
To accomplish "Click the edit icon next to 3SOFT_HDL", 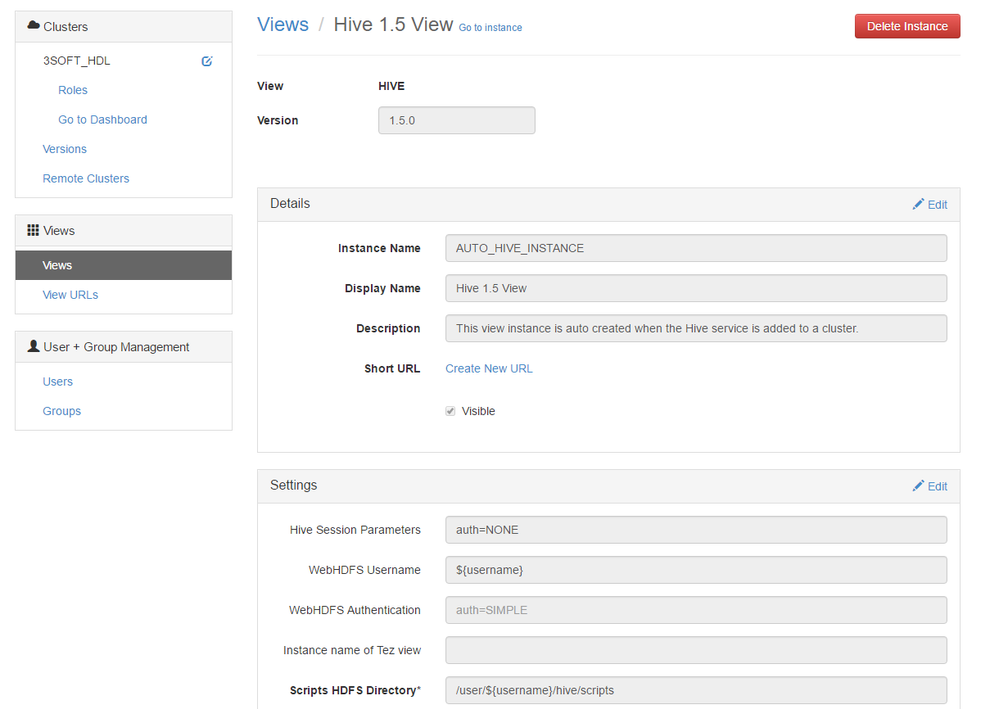I will 206,61.
